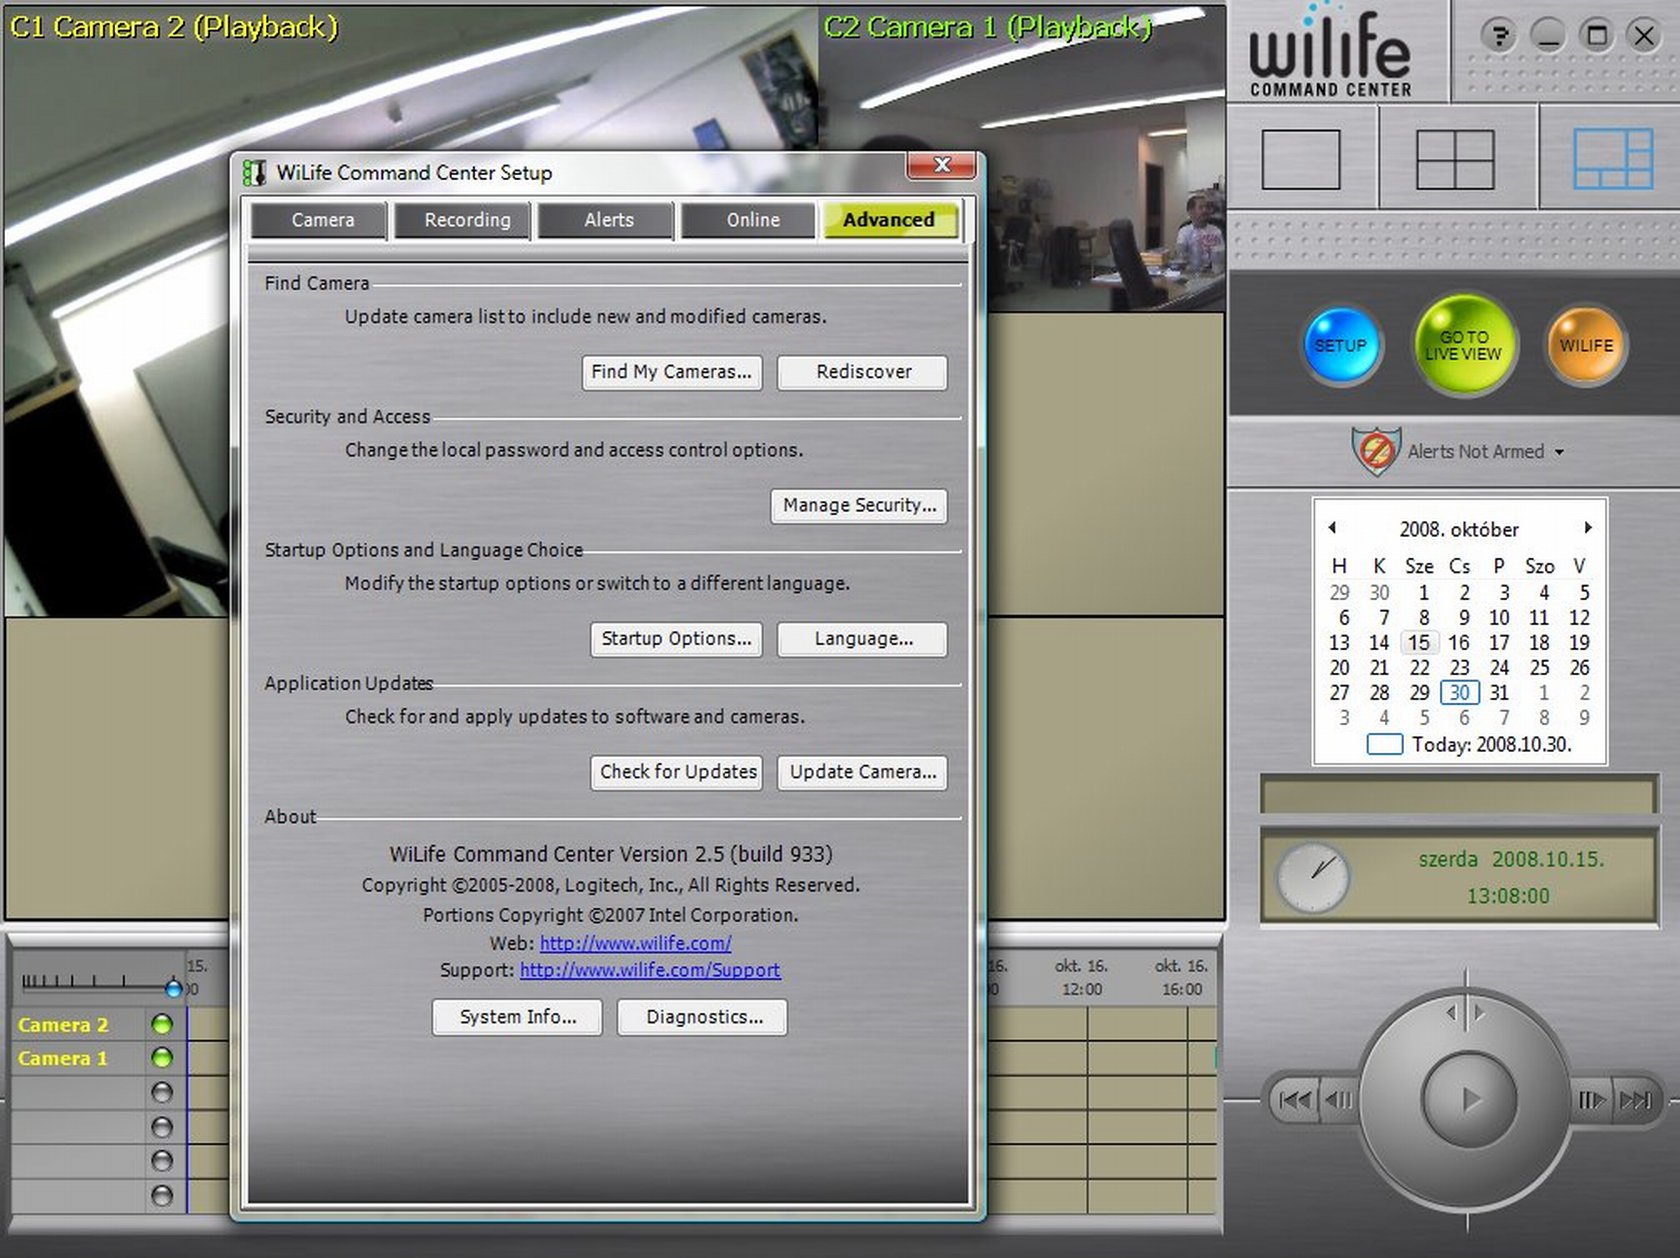Click the green GO TO LIVE VIEW button

[x=1464, y=345]
